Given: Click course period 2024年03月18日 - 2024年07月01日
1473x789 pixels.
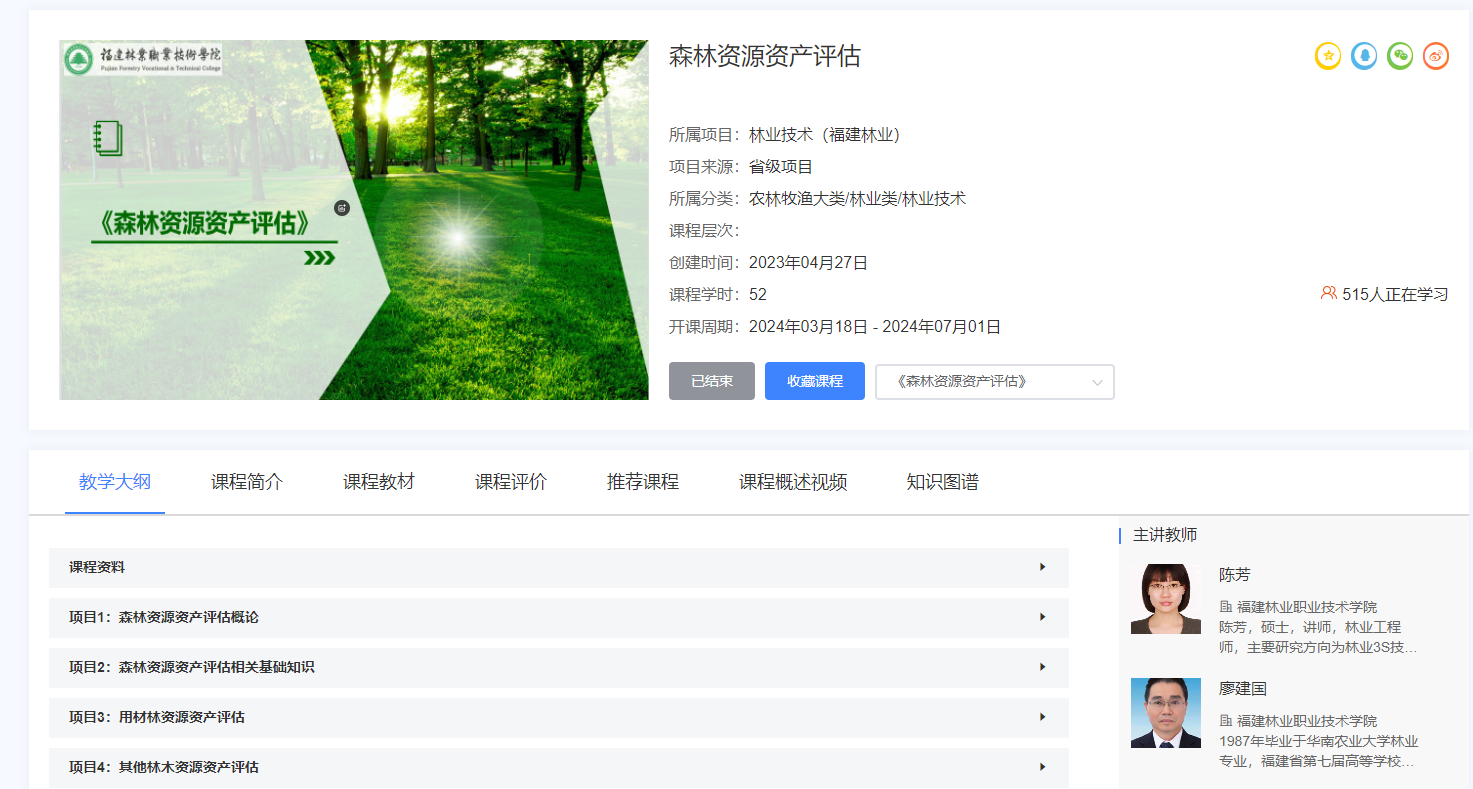Looking at the screenshot, I should click(x=875, y=327).
